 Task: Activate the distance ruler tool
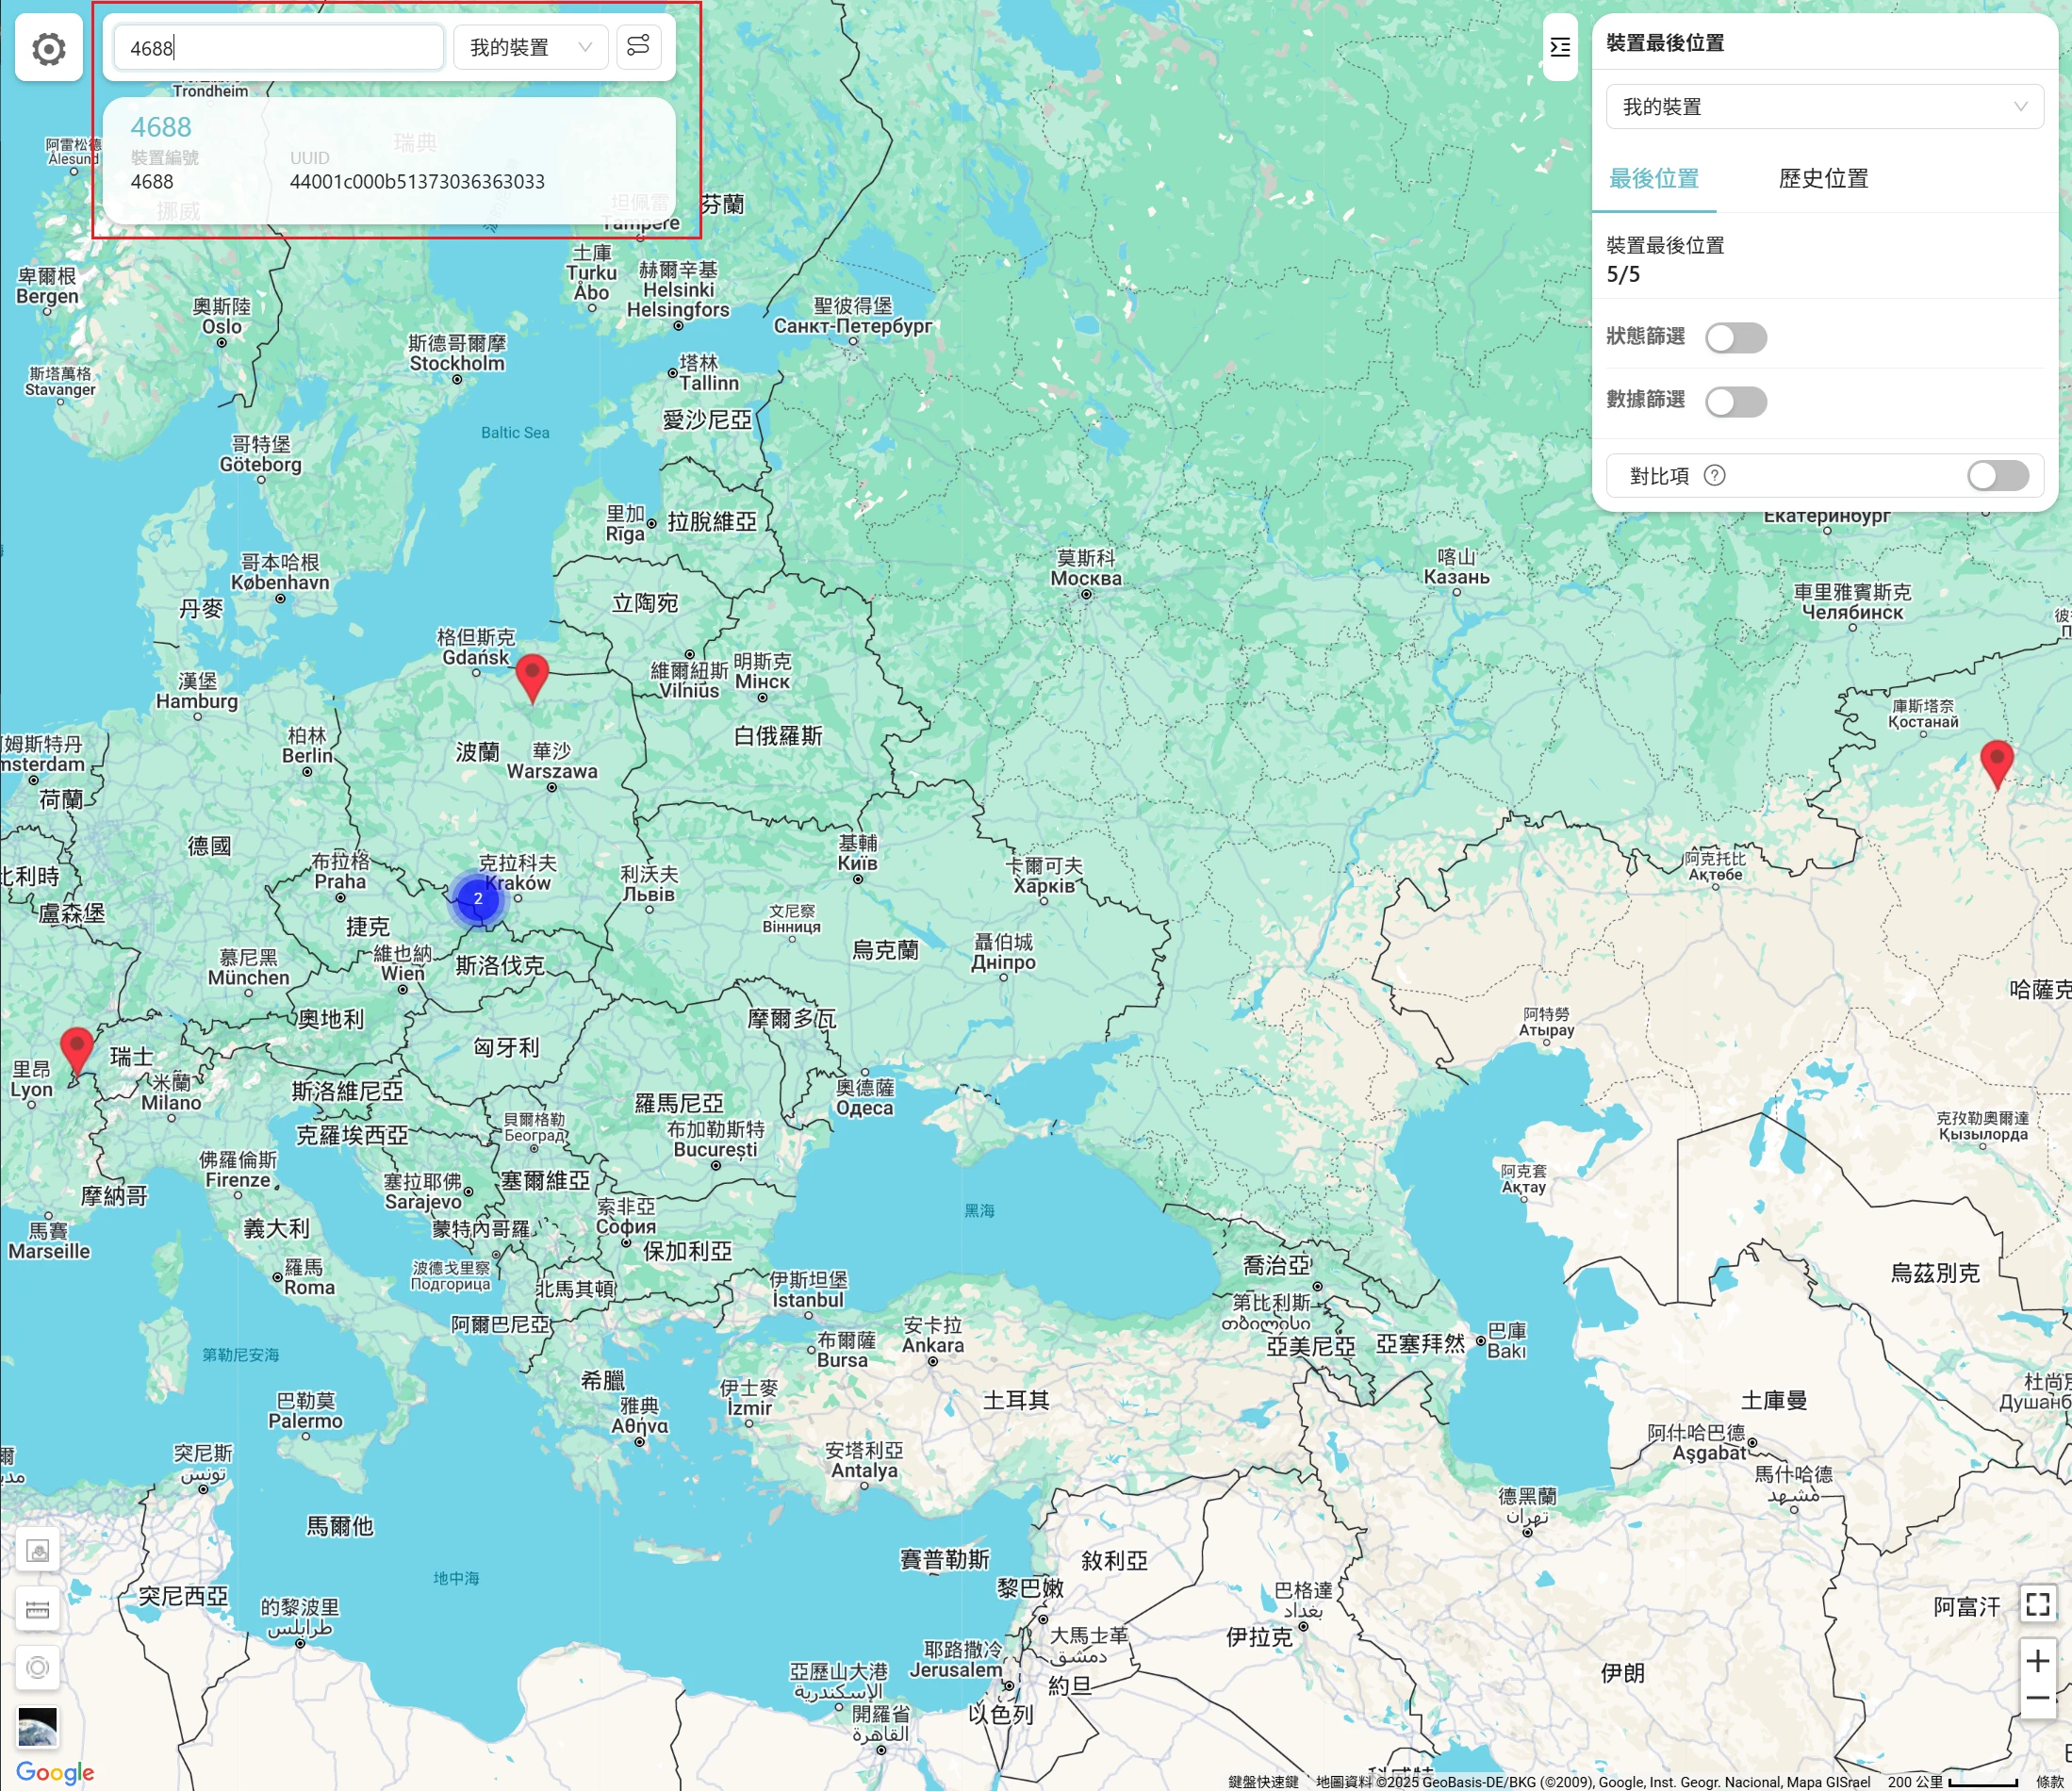(38, 1609)
